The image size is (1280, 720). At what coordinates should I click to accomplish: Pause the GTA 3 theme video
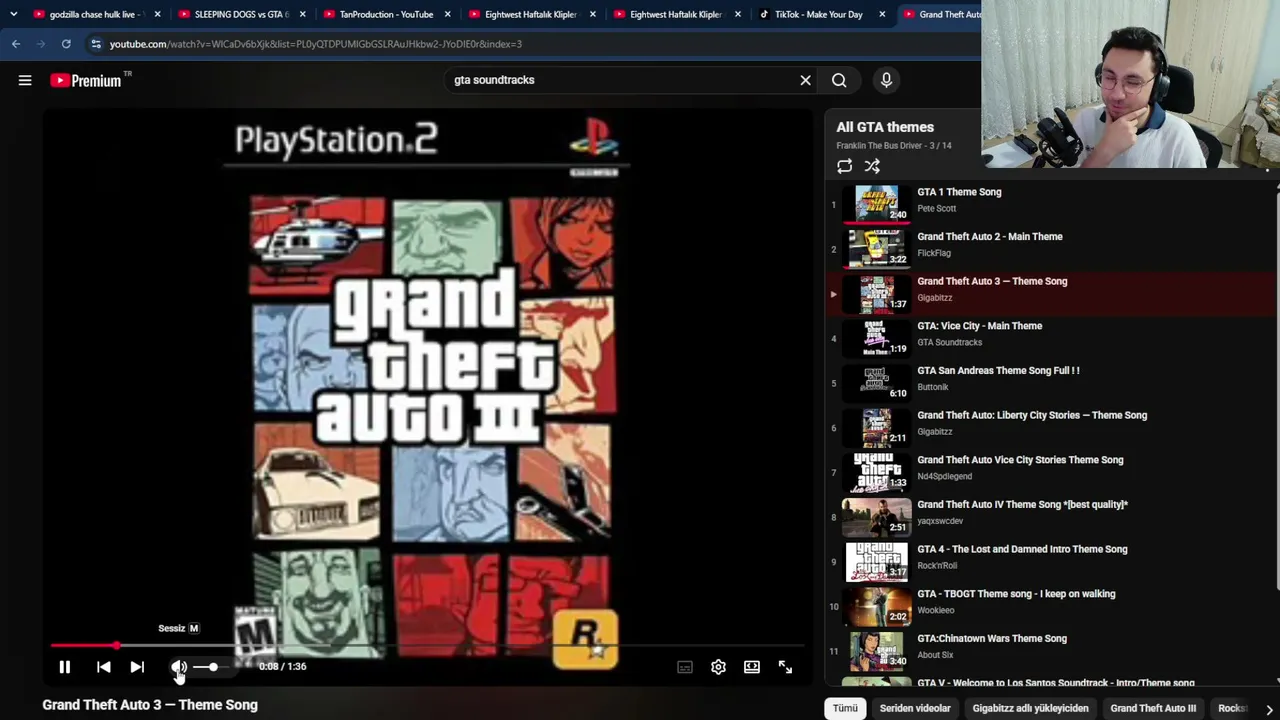pos(64,667)
